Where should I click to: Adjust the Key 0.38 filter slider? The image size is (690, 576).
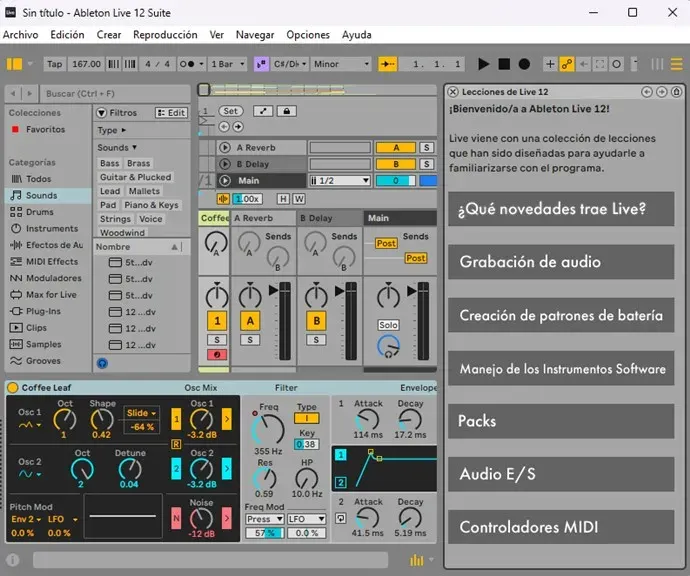click(x=306, y=444)
